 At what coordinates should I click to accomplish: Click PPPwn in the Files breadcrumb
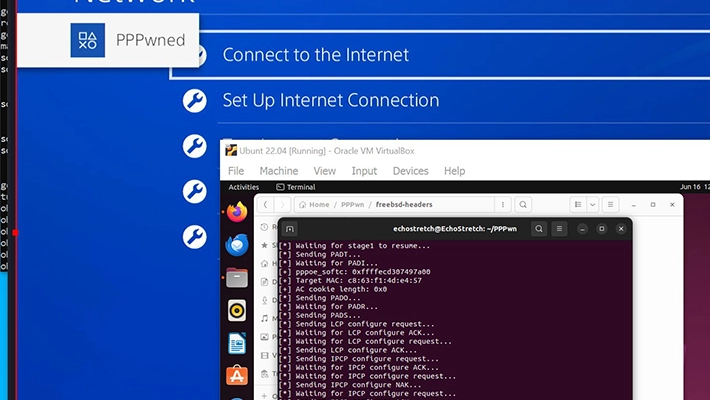(353, 204)
